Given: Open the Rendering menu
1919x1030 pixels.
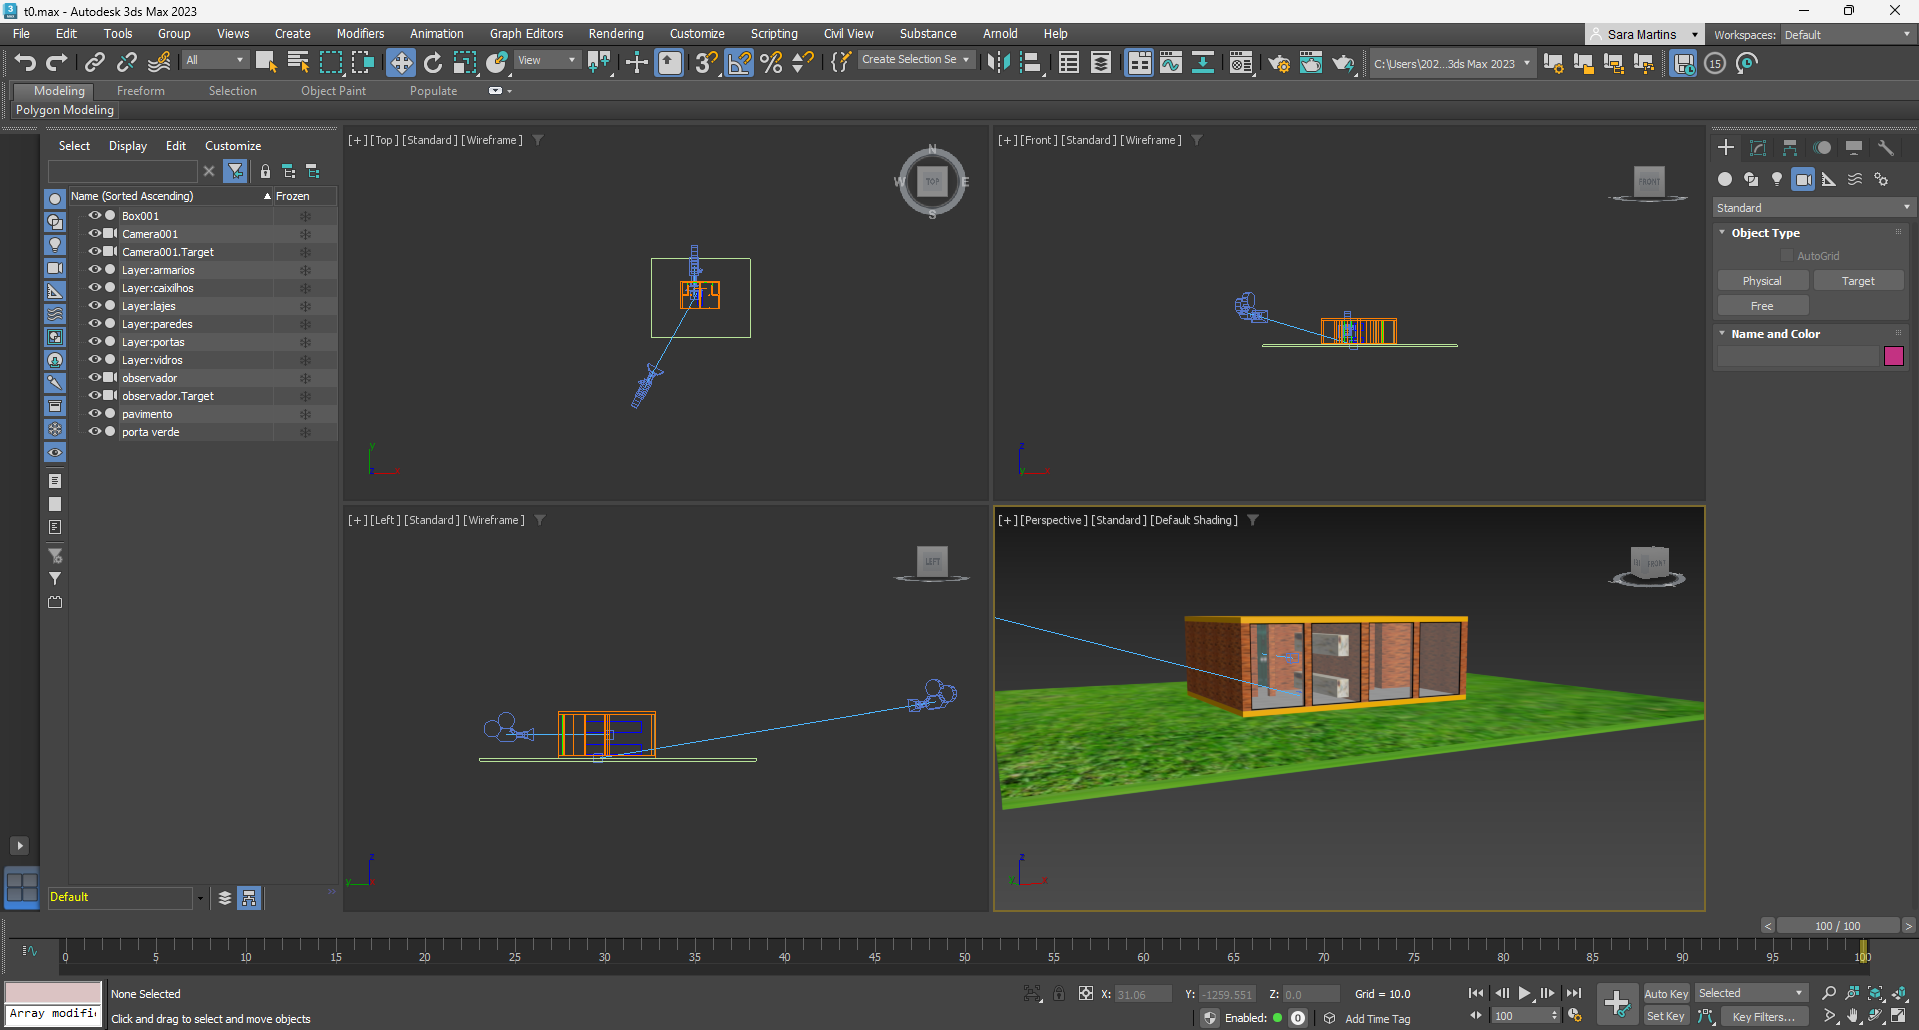Looking at the screenshot, I should click(615, 34).
